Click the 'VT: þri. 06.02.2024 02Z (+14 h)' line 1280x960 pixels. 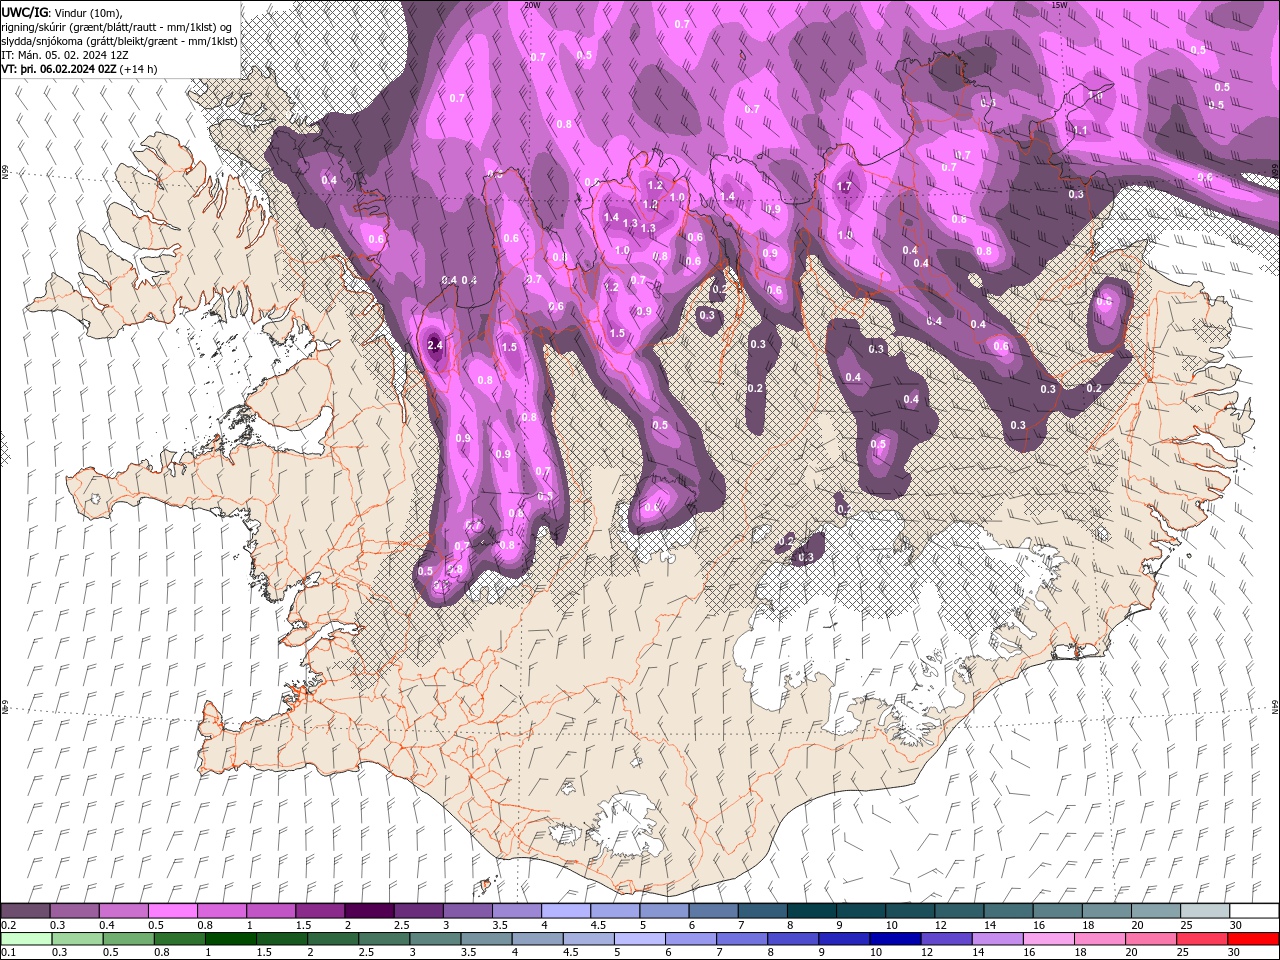(x=79, y=69)
